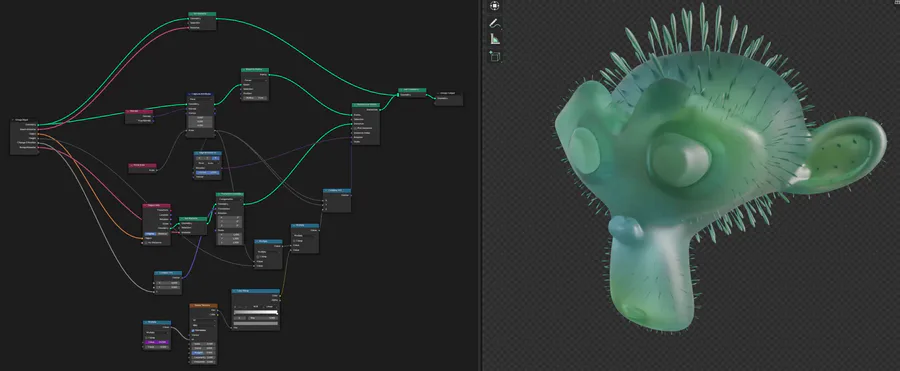This screenshot has width=900, height=371.
Task: Select the Annotate pencil tool
Action: 494,23
